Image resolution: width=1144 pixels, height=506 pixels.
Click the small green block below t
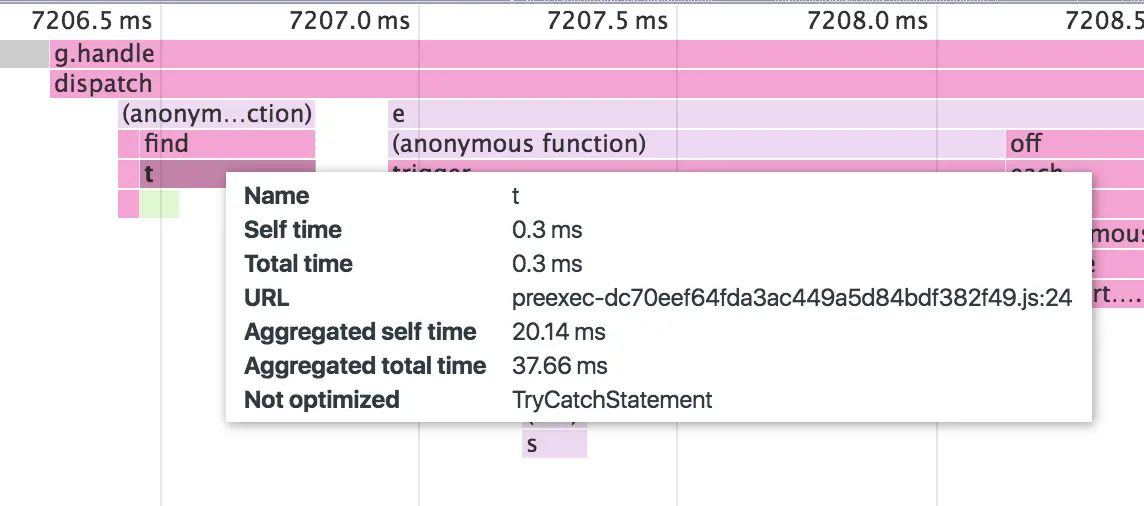pyautogui.click(x=159, y=204)
